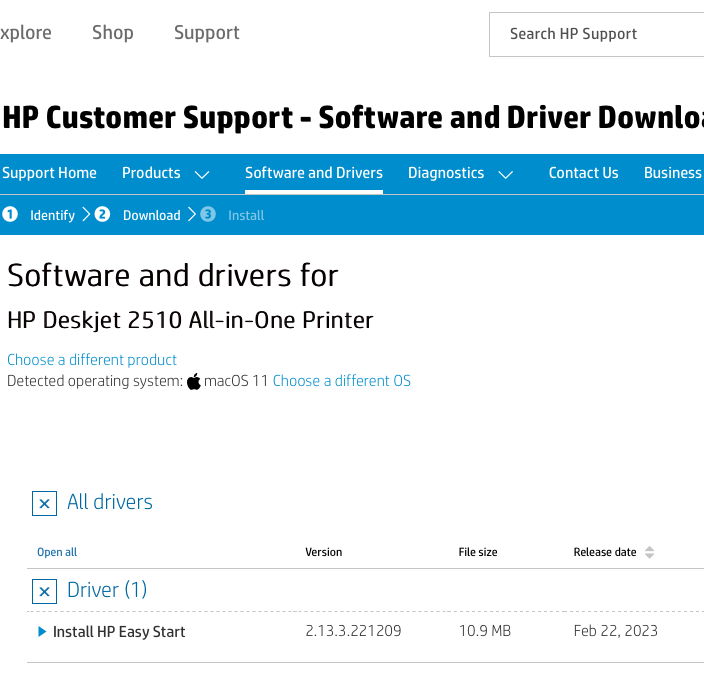This screenshot has height=676, width=704.
Task: Click Choose a different OS link
Action: tap(342, 381)
